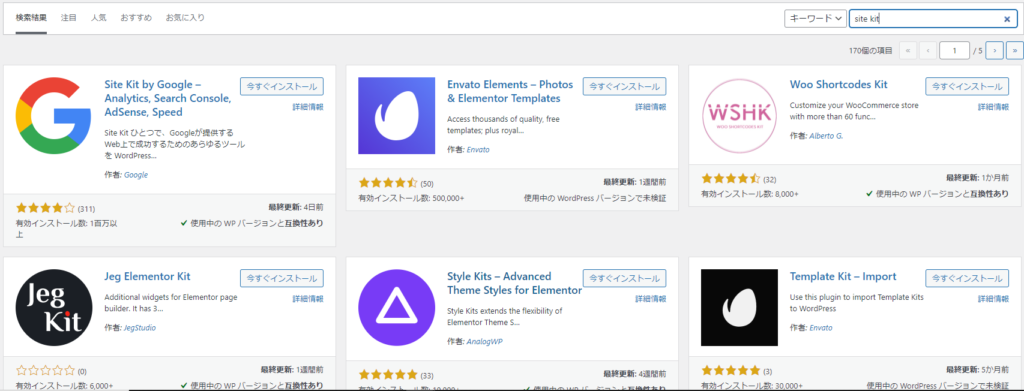Switch to the 検索結果 tab
The height and width of the screenshot is (391, 1024).
[x=31, y=18]
